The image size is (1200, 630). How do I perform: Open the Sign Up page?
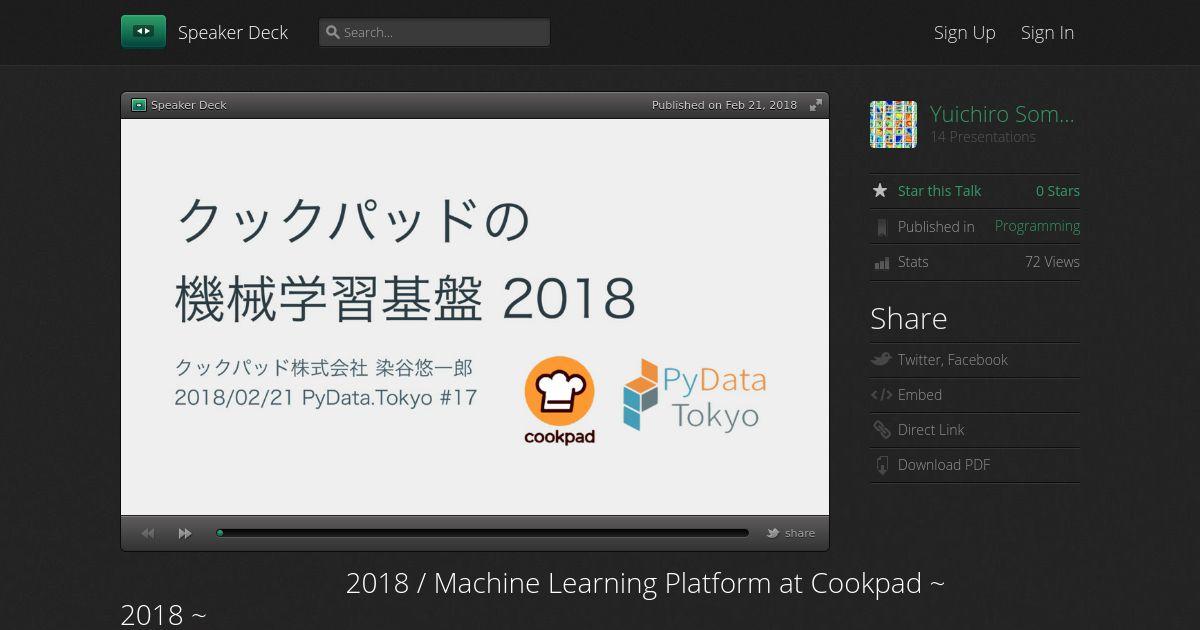click(x=964, y=32)
